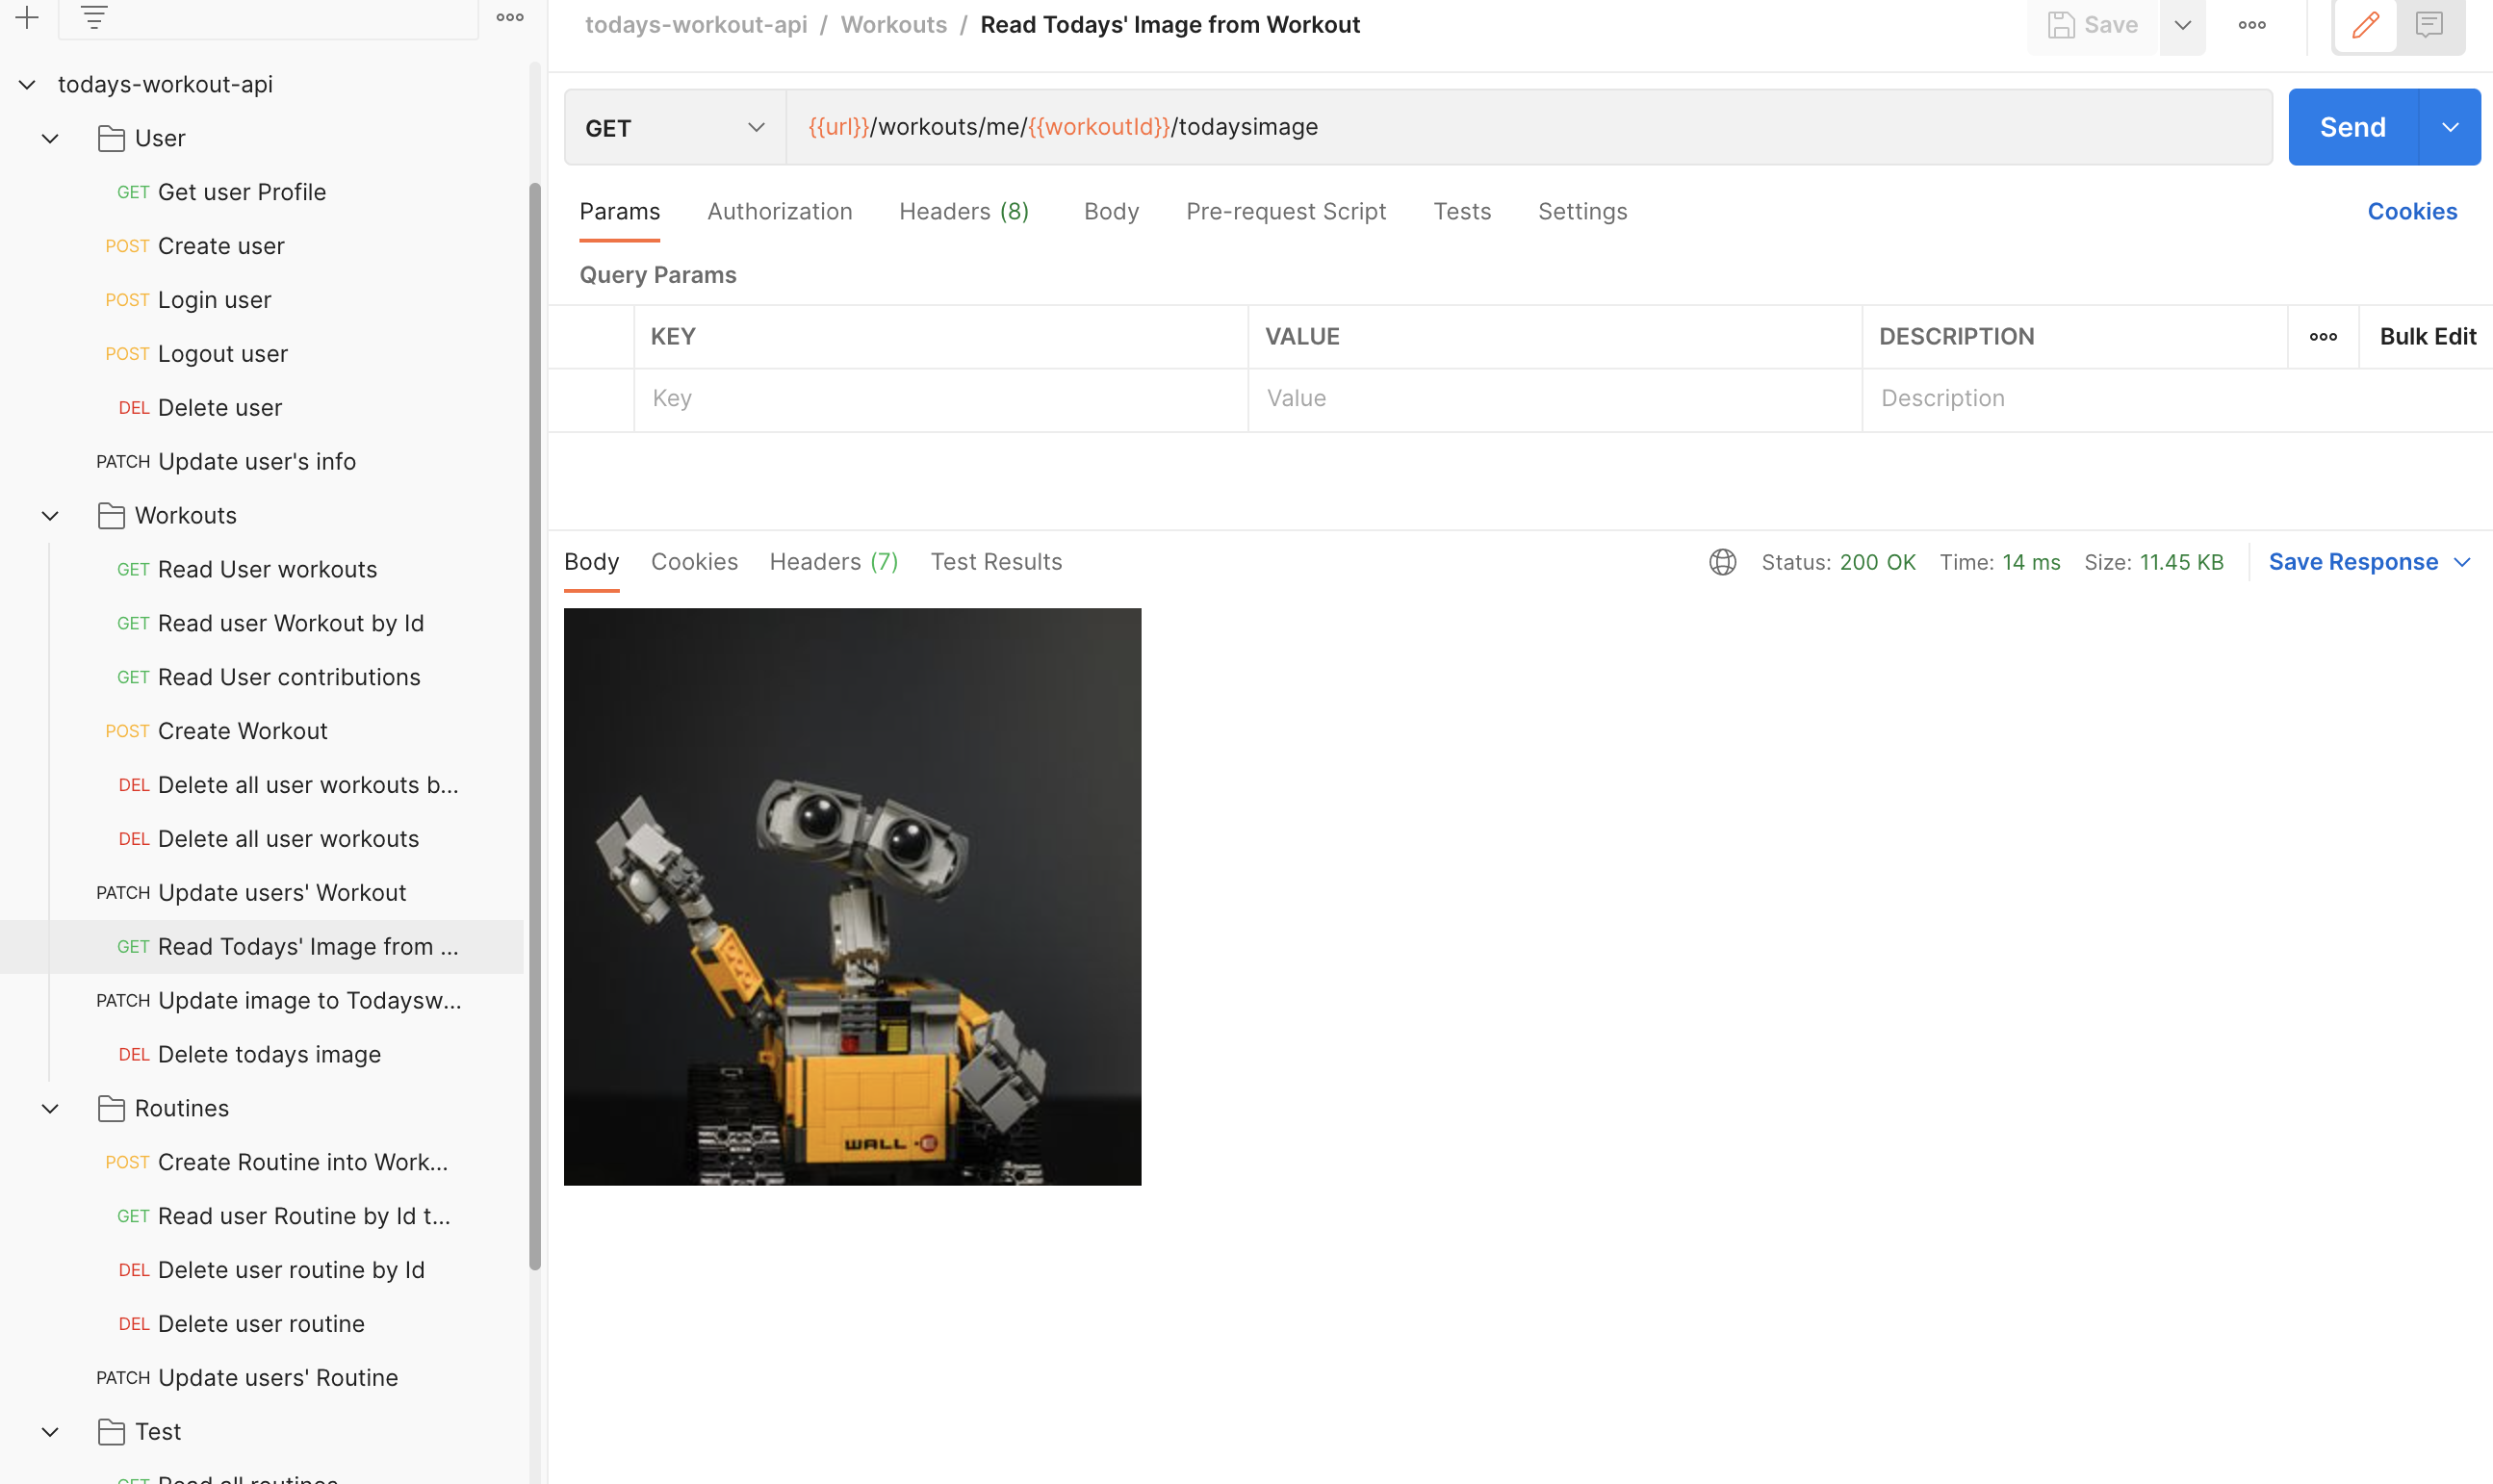
Task: Click the globe network icon near Status
Action: click(1722, 562)
